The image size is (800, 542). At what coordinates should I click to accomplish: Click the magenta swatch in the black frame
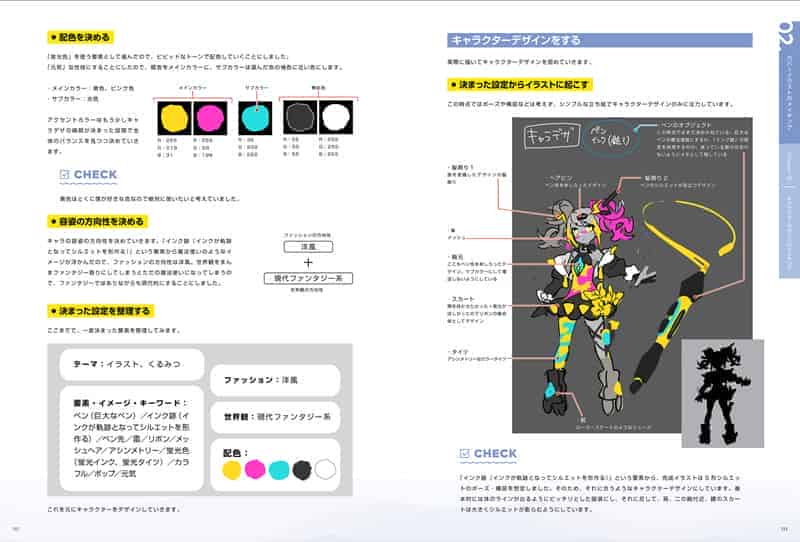tap(210, 118)
